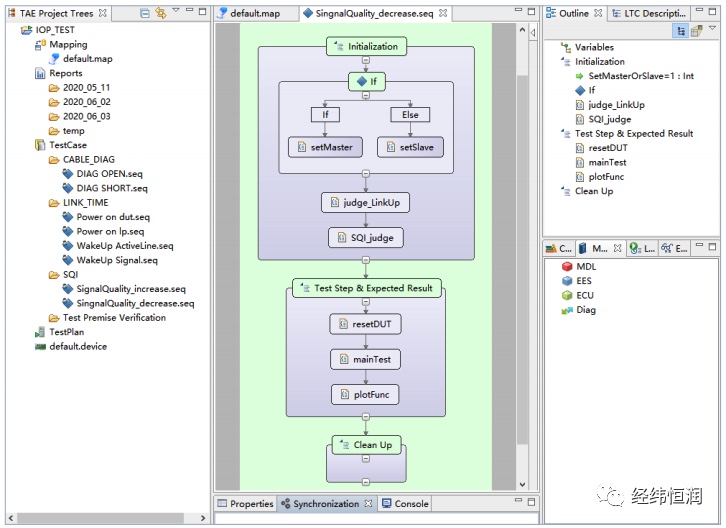Select ECU green cube item
726x528 pixels.
tap(577, 295)
